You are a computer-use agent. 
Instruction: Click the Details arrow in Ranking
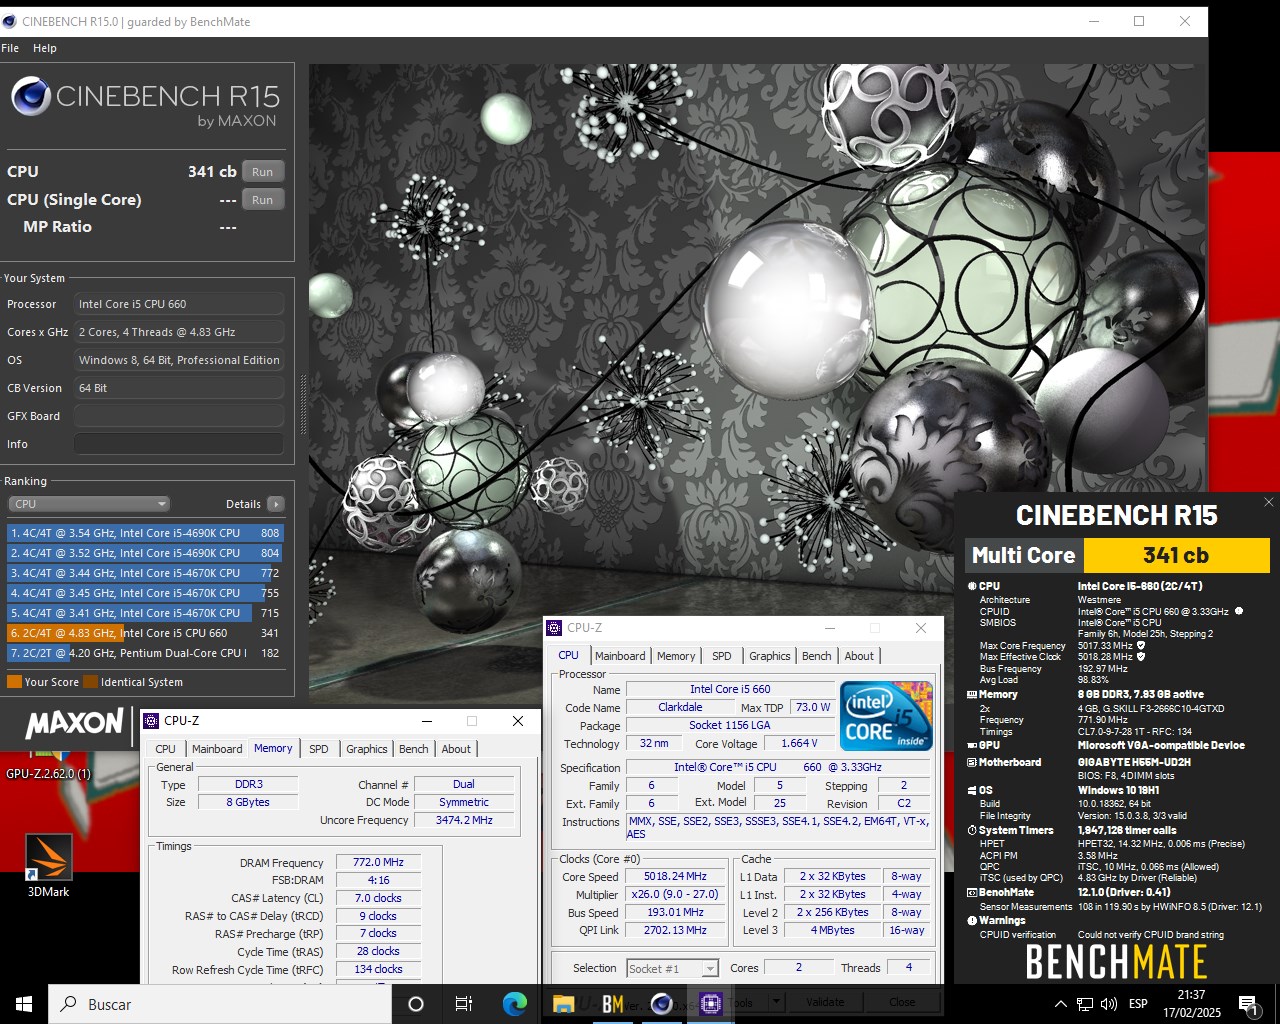coord(276,504)
